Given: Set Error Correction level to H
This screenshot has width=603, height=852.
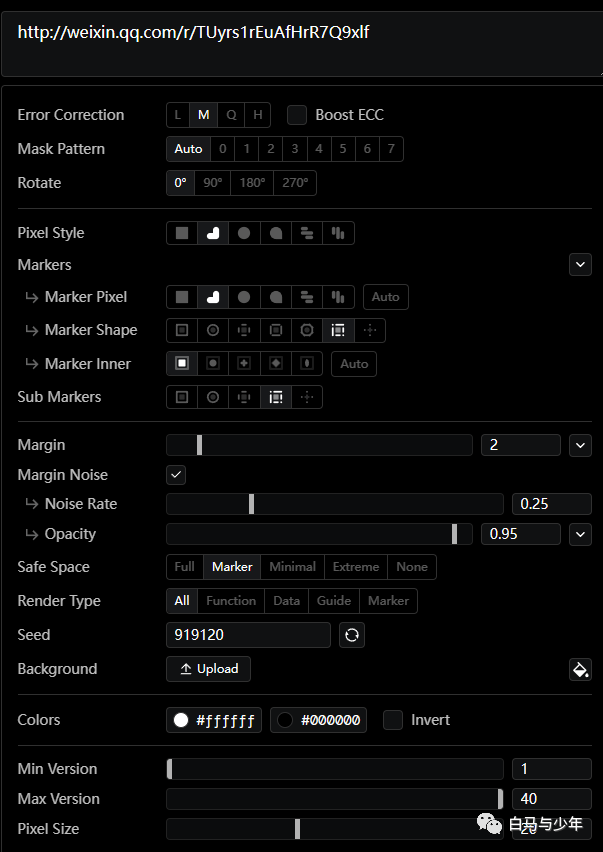Looking at the screenshot, I should [x=257, y=115].
